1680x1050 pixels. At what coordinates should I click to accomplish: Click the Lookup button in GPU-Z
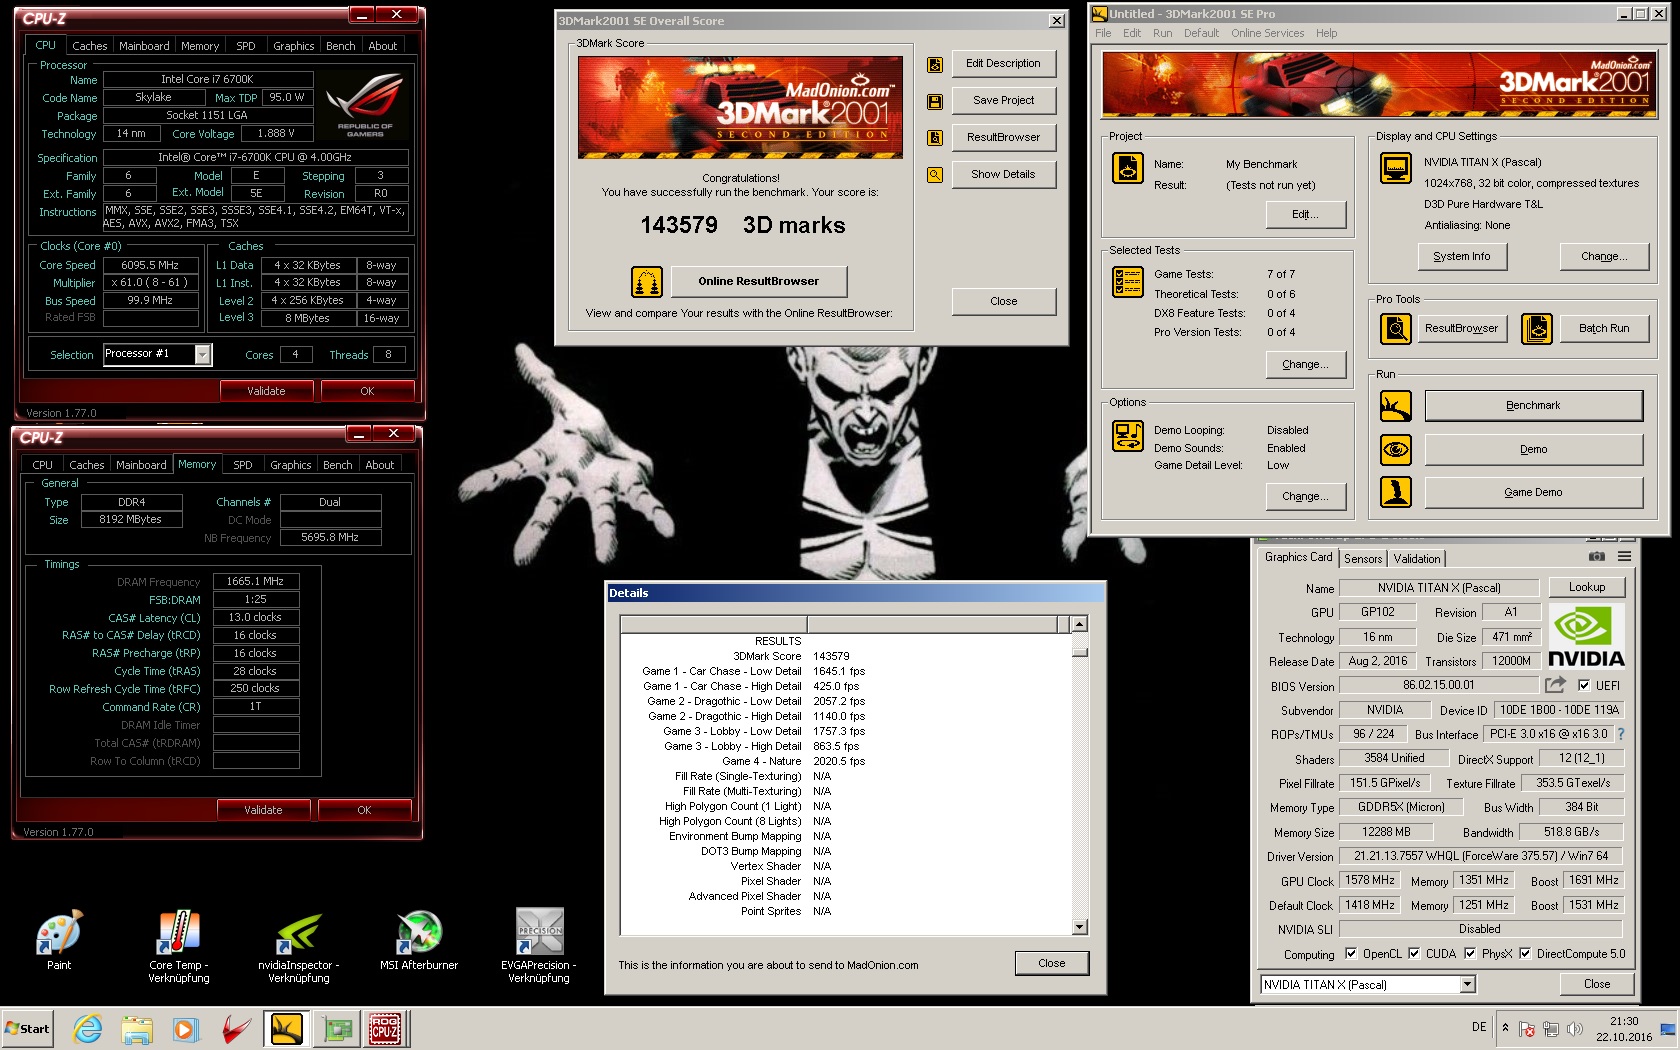click(1586, 587)
